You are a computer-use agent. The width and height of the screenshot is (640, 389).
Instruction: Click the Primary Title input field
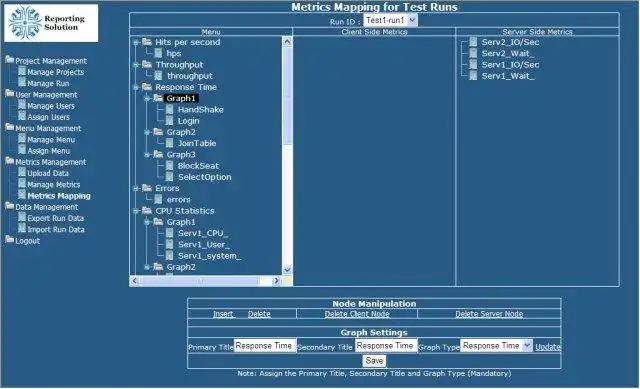pos(264,346)
